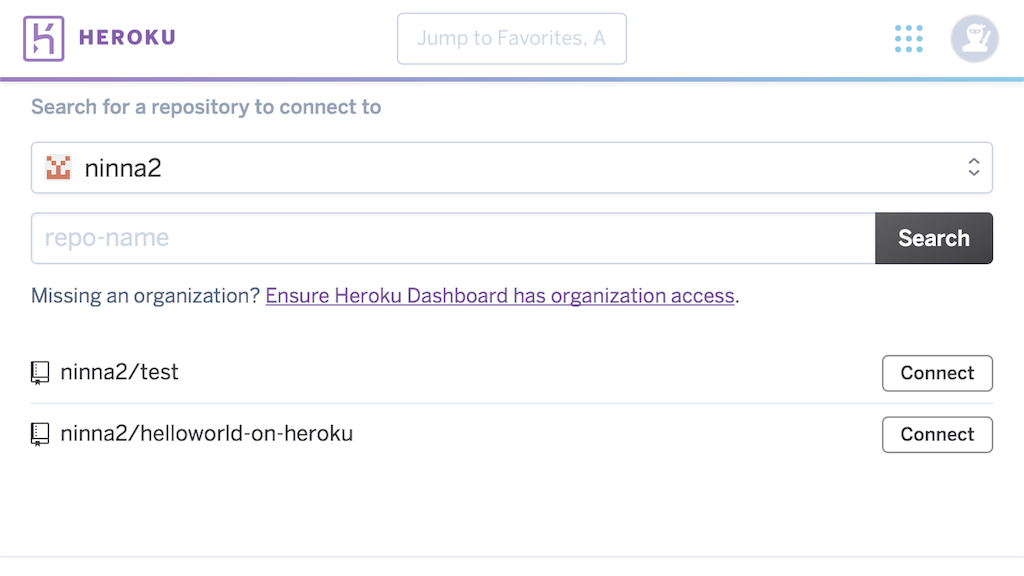Click the 'Search for a repository' heading
1024x576 pixels.
pos(206,107)
